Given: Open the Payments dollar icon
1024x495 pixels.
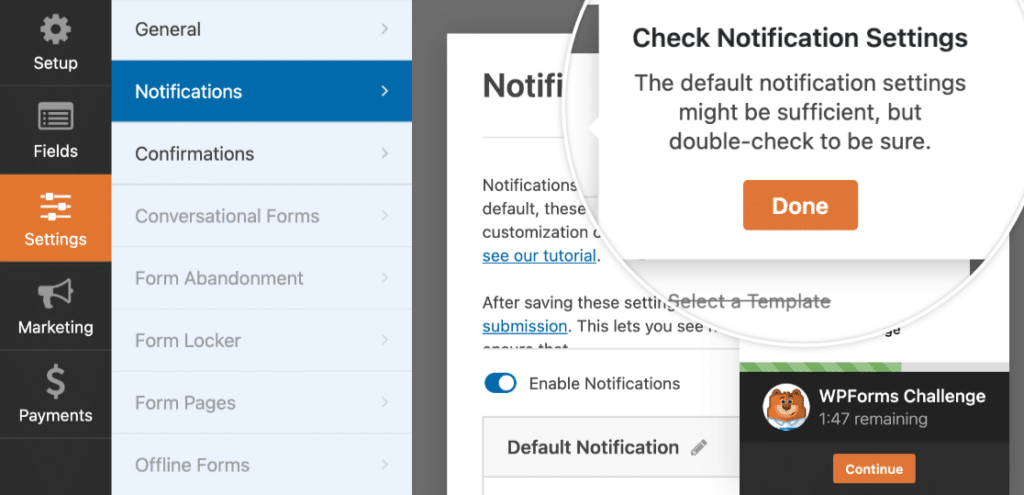Looking at the screenshot, I should (x=55, y=382).
